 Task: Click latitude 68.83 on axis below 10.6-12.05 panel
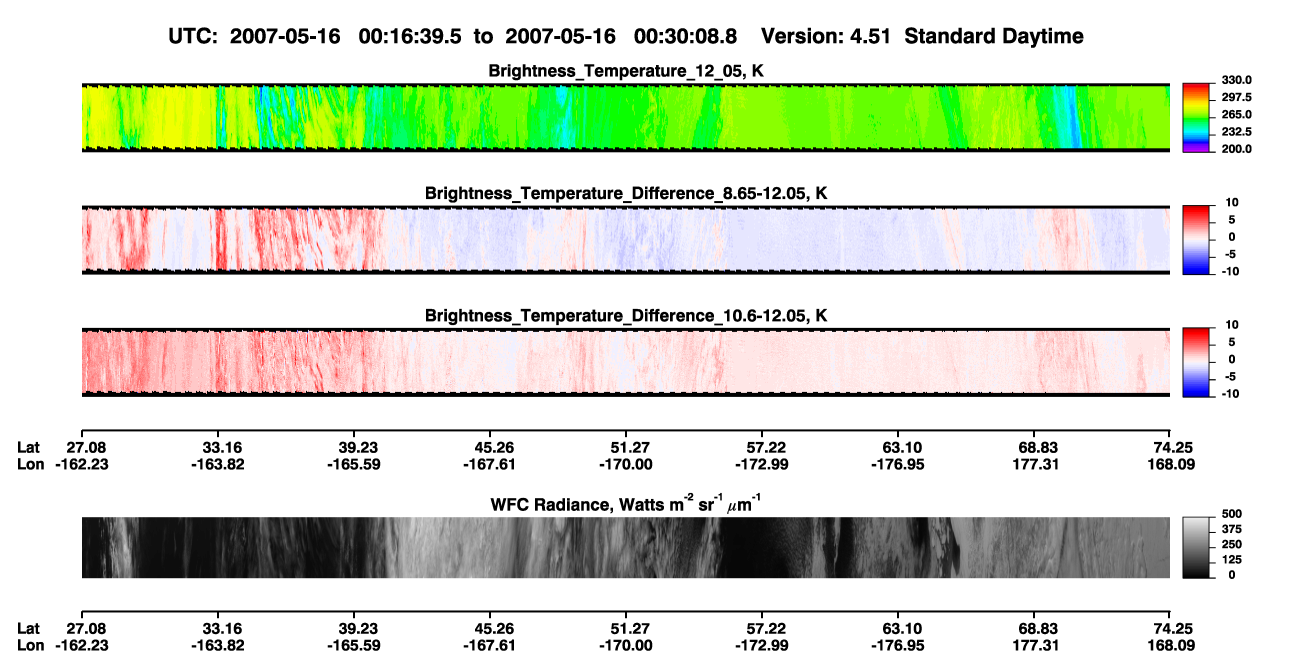(1038, 447)
